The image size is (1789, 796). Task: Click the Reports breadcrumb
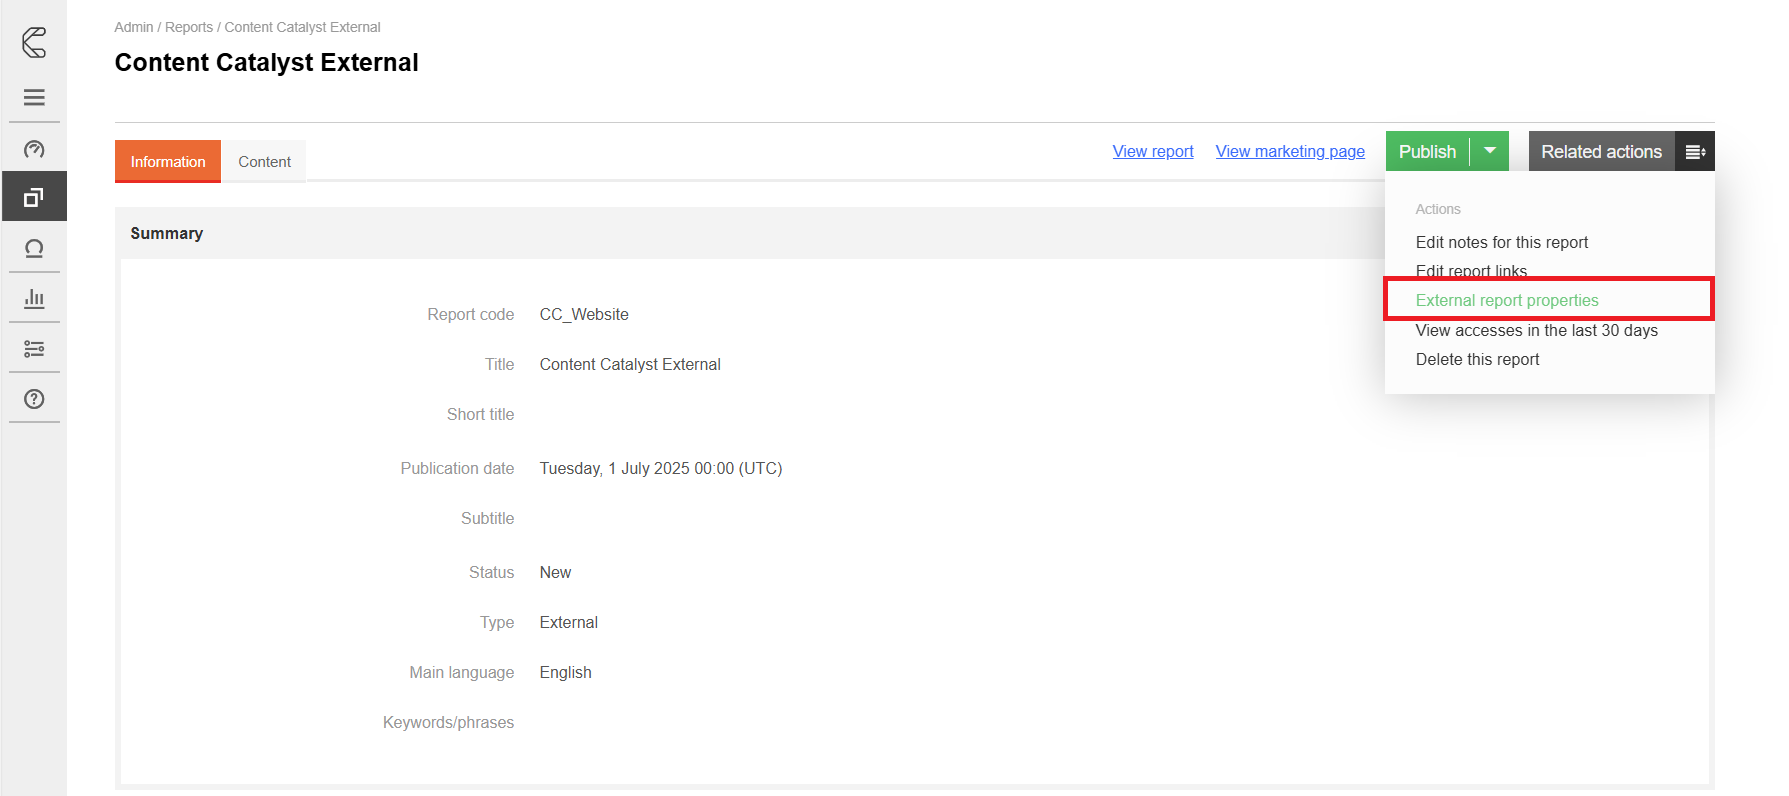[189, 27]
